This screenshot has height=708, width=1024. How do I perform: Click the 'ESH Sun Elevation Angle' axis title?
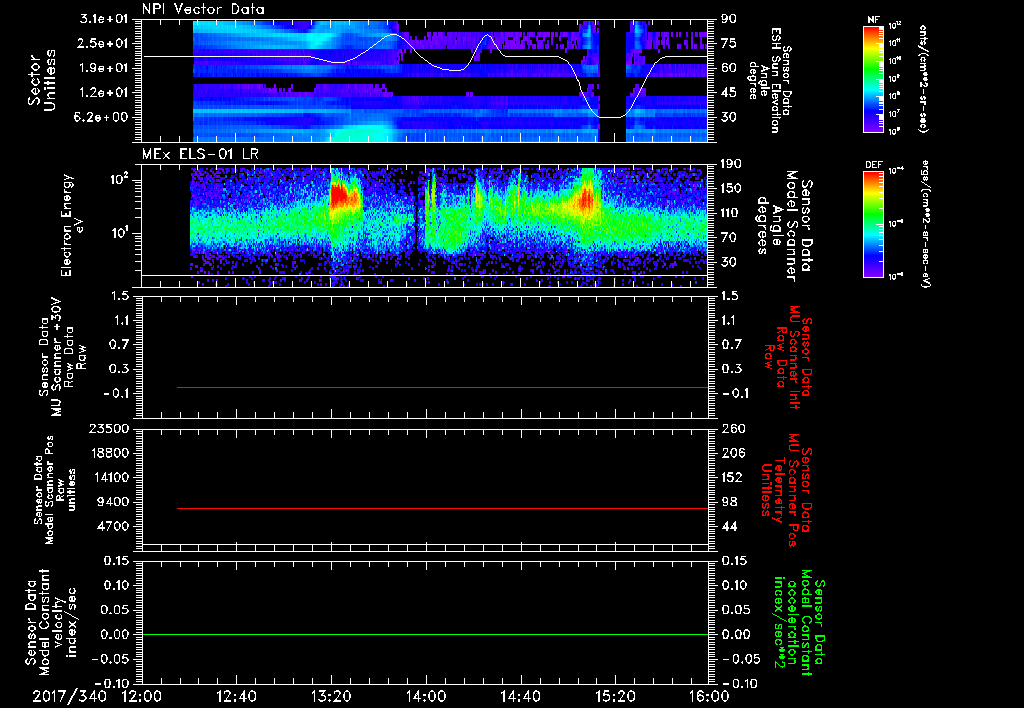click(x=771, y=80)
